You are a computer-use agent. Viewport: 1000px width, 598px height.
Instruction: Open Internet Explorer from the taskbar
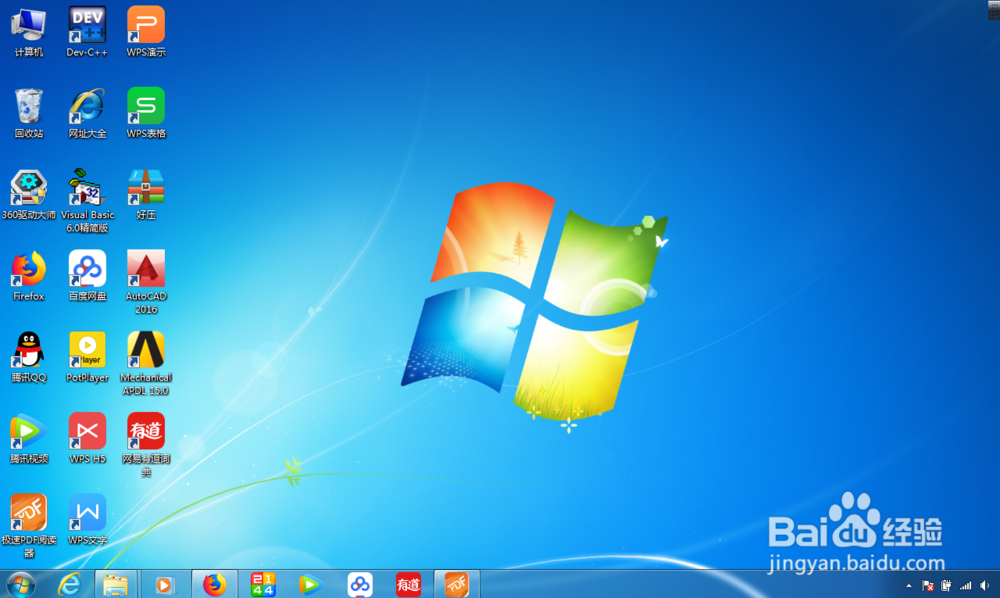[70, 584]
